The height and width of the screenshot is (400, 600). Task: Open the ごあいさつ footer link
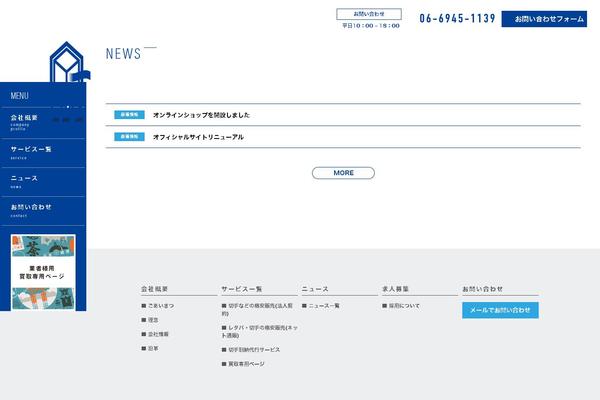(x=158, y=306)
